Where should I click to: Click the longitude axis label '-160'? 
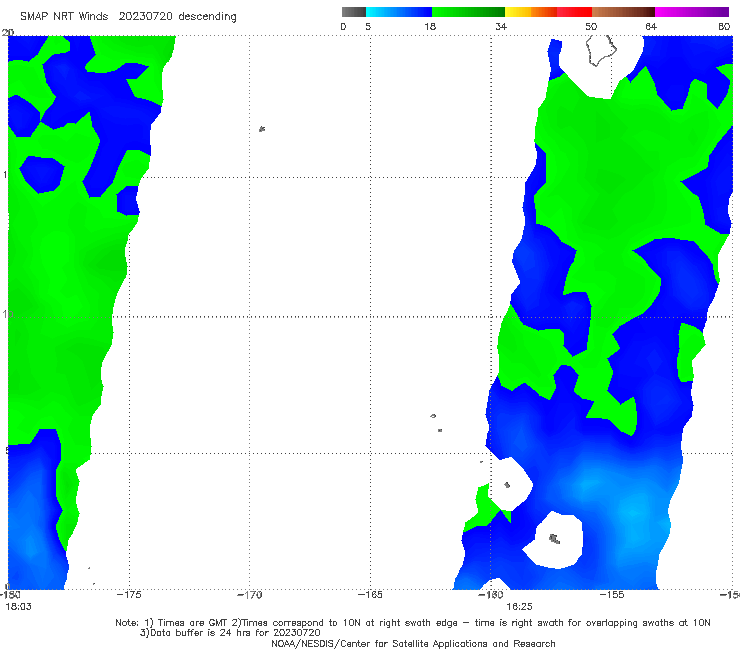point(491,595)
